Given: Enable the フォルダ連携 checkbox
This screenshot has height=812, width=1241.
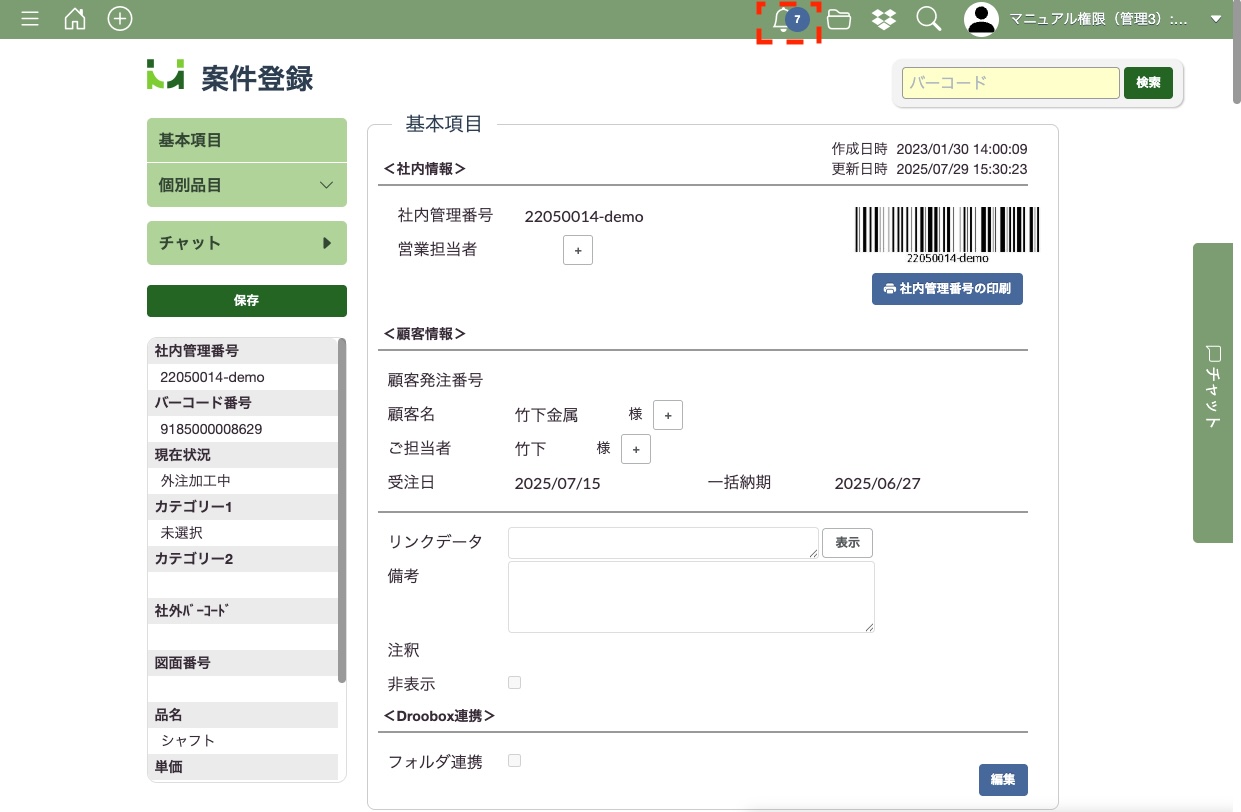Looking at the screenshot, I should [515, 761].
